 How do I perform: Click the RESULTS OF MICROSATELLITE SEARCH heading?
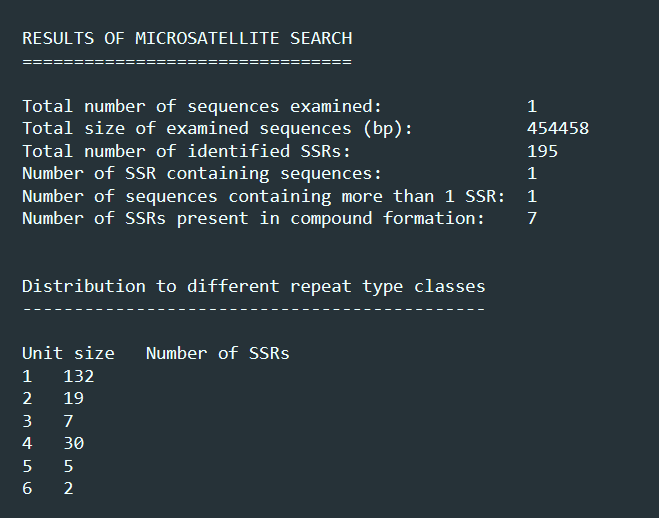187,39
